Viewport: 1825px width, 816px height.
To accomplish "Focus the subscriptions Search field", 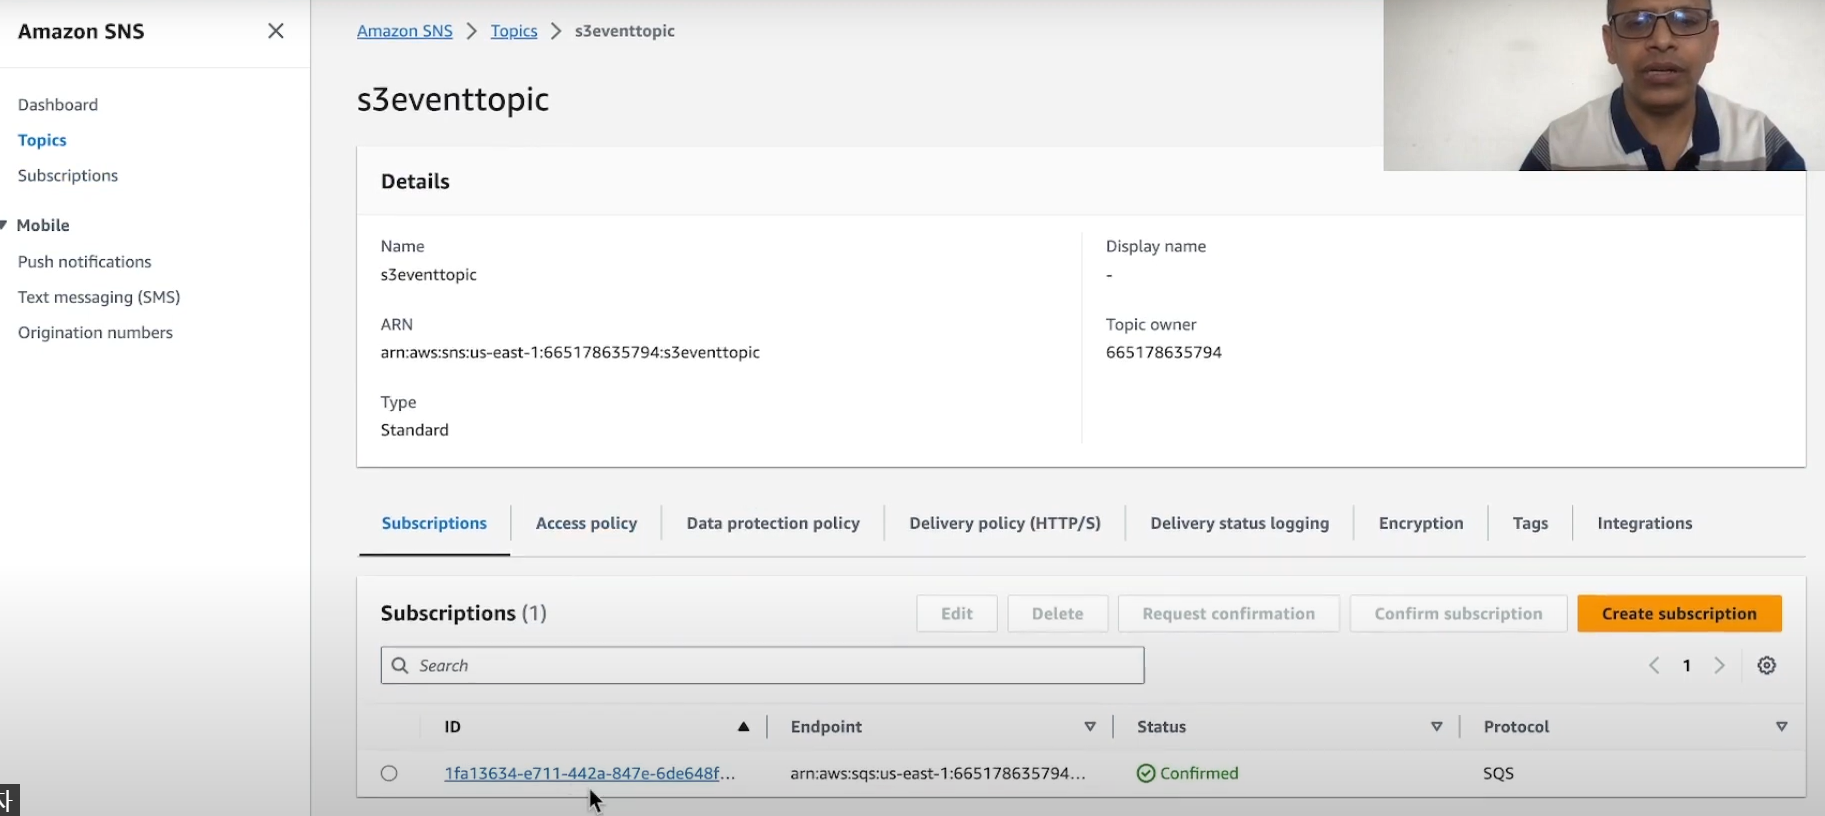I will pos(762,666).
